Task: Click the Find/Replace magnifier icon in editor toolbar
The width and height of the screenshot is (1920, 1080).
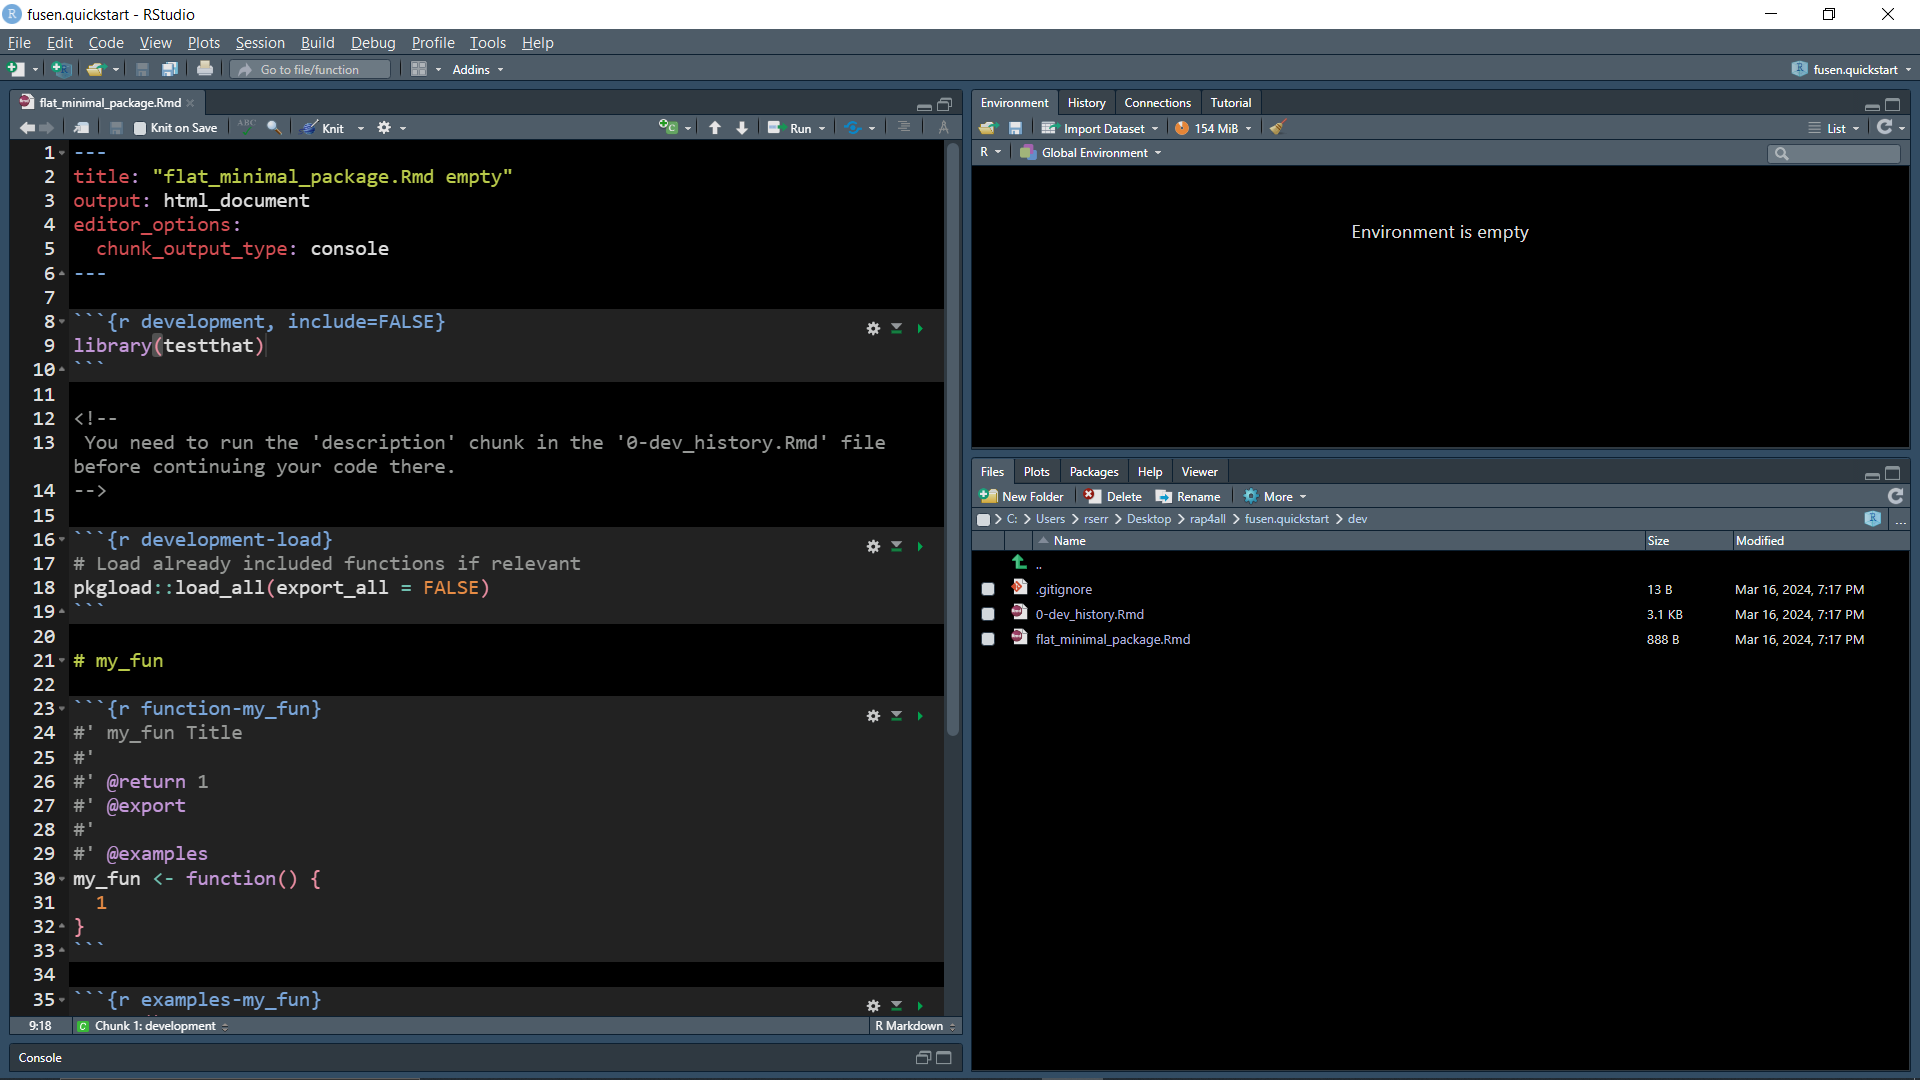Action: tap(274, 128)
